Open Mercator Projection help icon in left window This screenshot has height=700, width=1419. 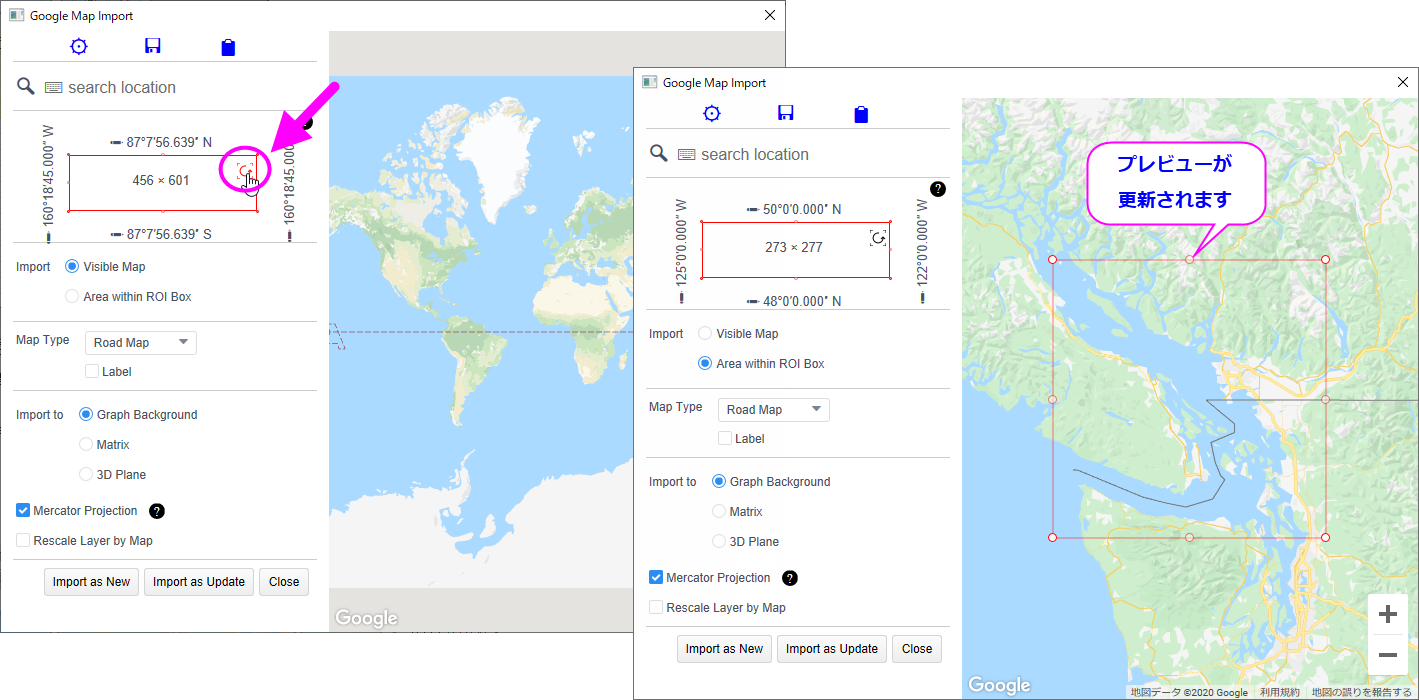[x=157, y=511]
